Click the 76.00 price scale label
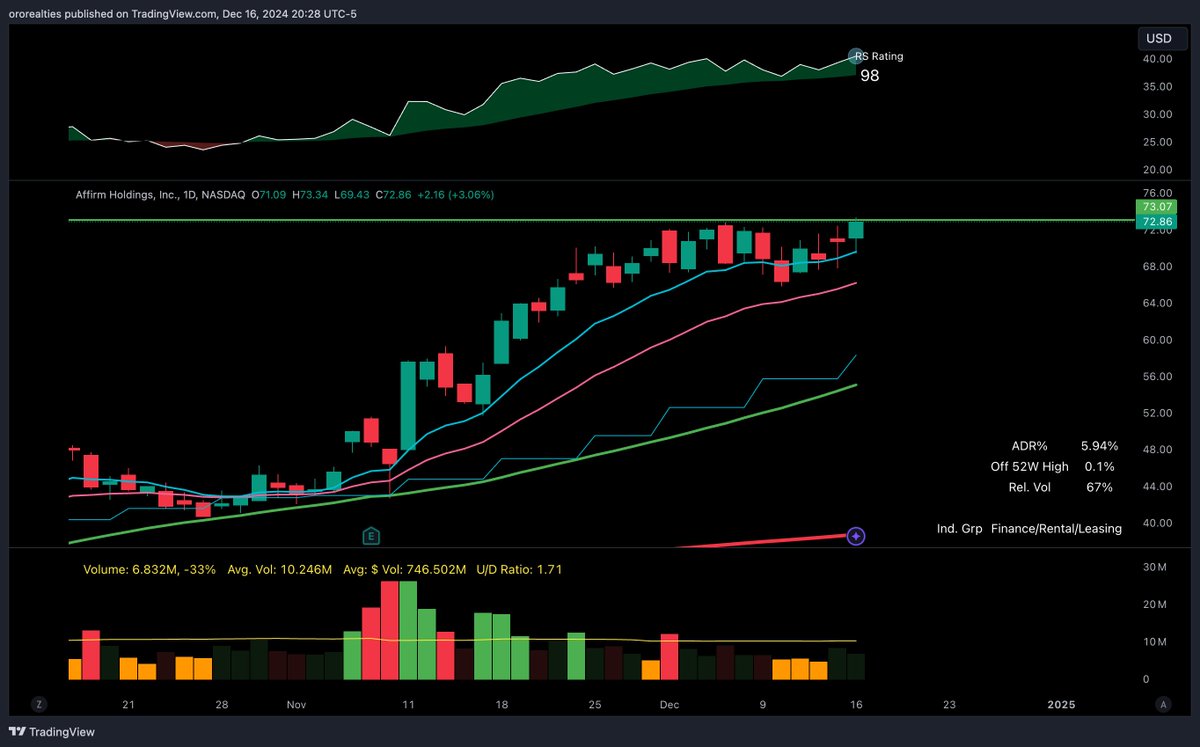Viewport: 1200px width, 747px height. coord(1158,193)
